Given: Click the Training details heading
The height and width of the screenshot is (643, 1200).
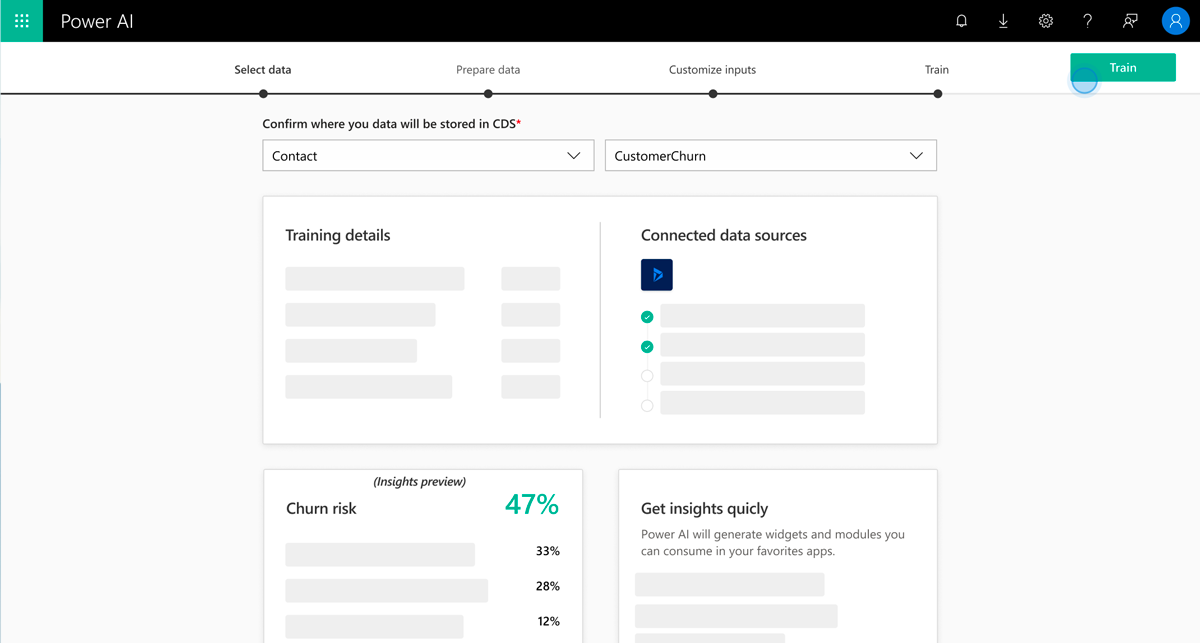Looking at the screenshot, I should click(x=338, y=236).
